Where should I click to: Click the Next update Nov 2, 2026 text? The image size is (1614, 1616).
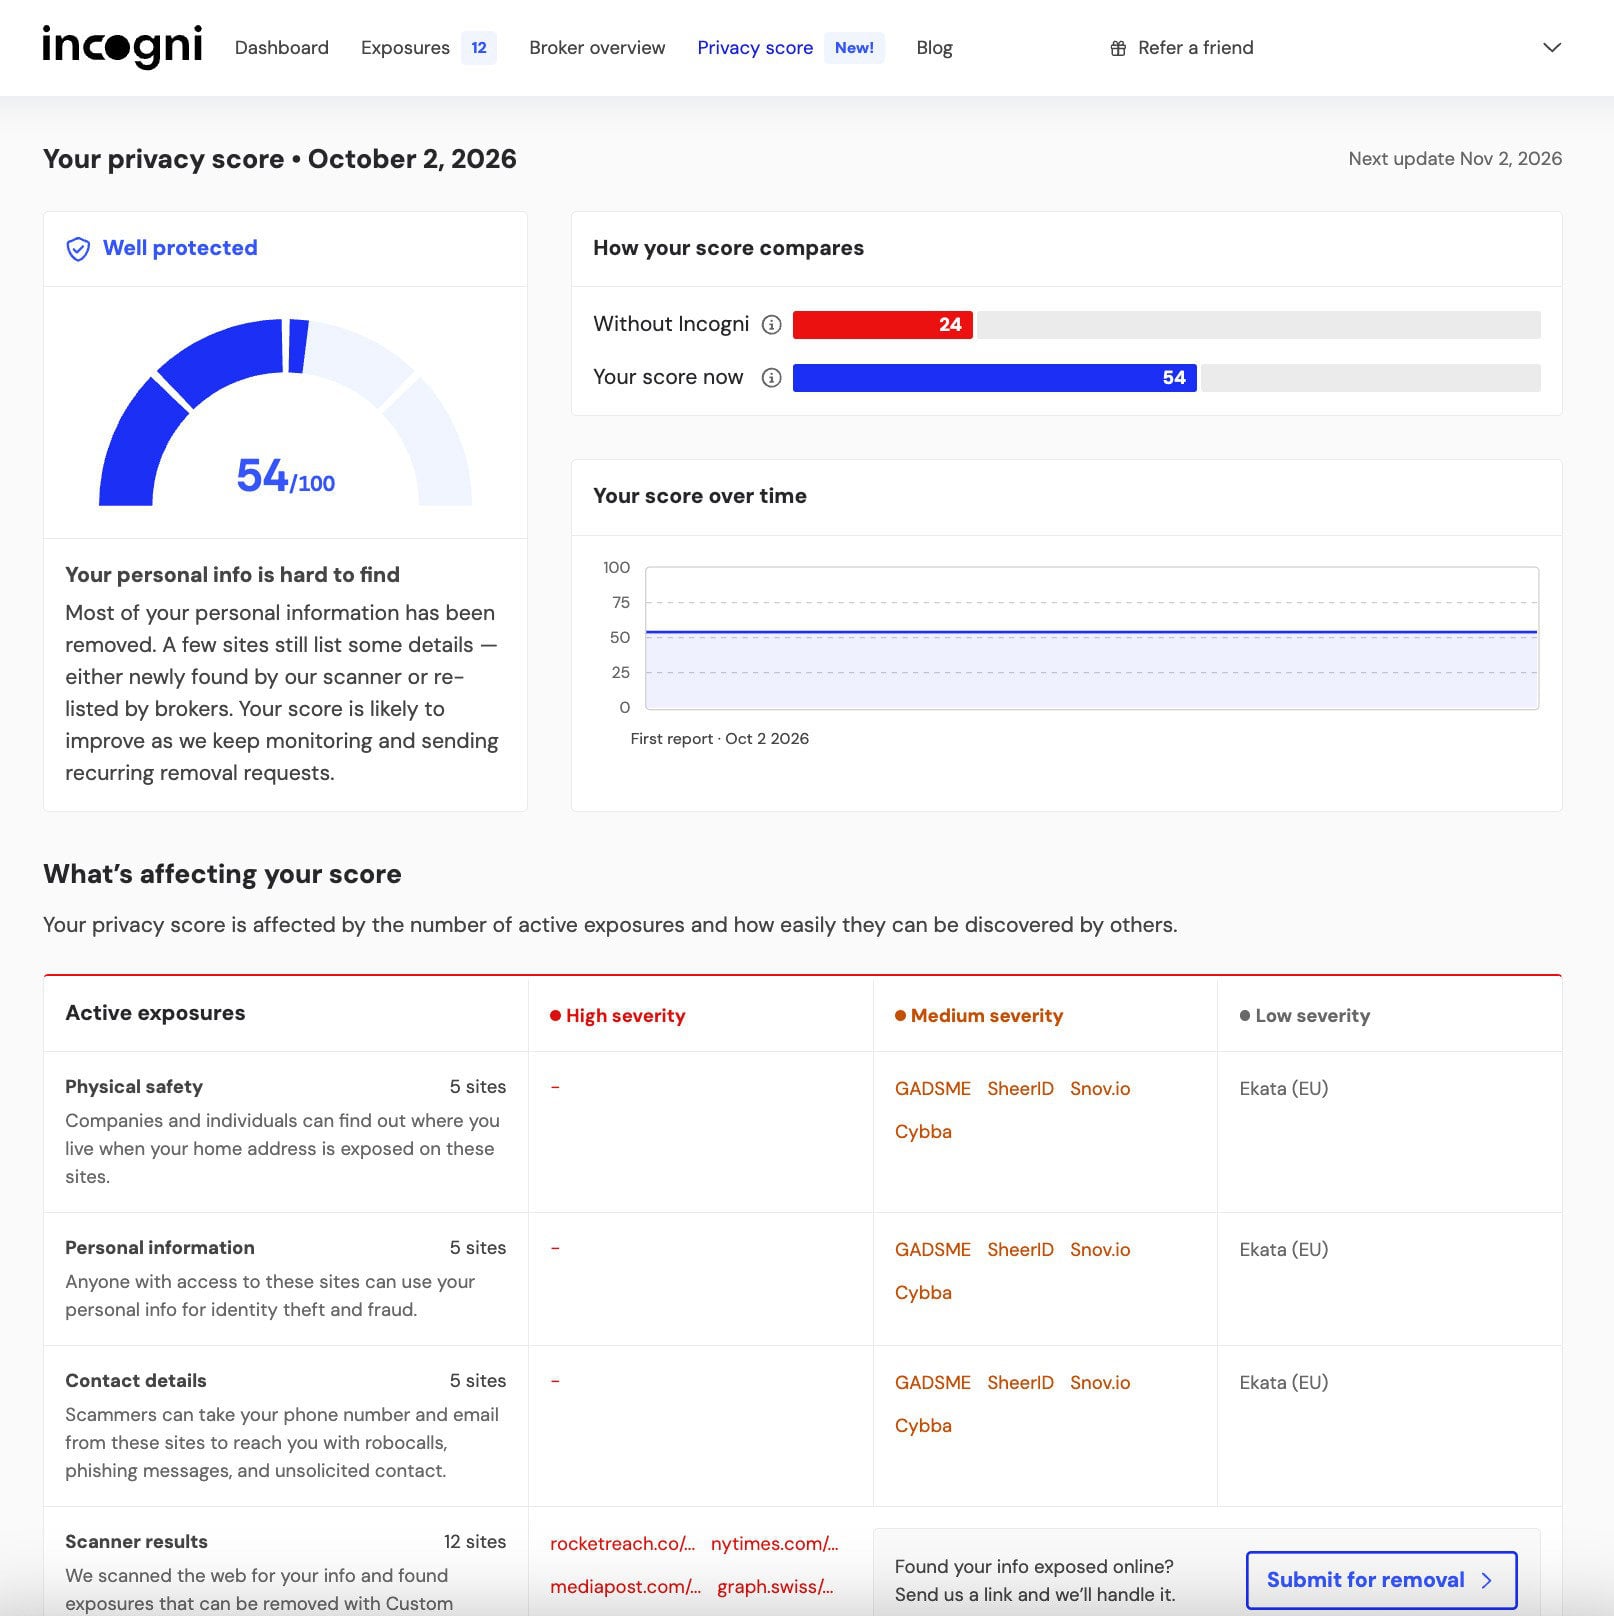click(x=1455, y=159)
